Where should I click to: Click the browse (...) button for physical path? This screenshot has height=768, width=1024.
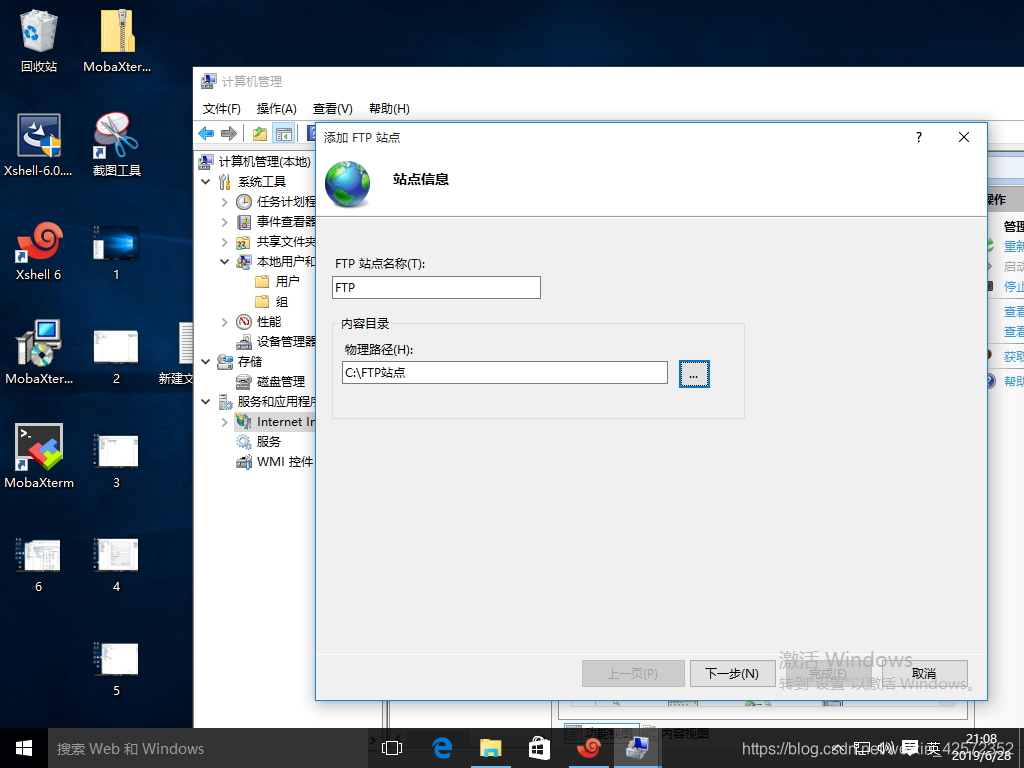[694, 374]
